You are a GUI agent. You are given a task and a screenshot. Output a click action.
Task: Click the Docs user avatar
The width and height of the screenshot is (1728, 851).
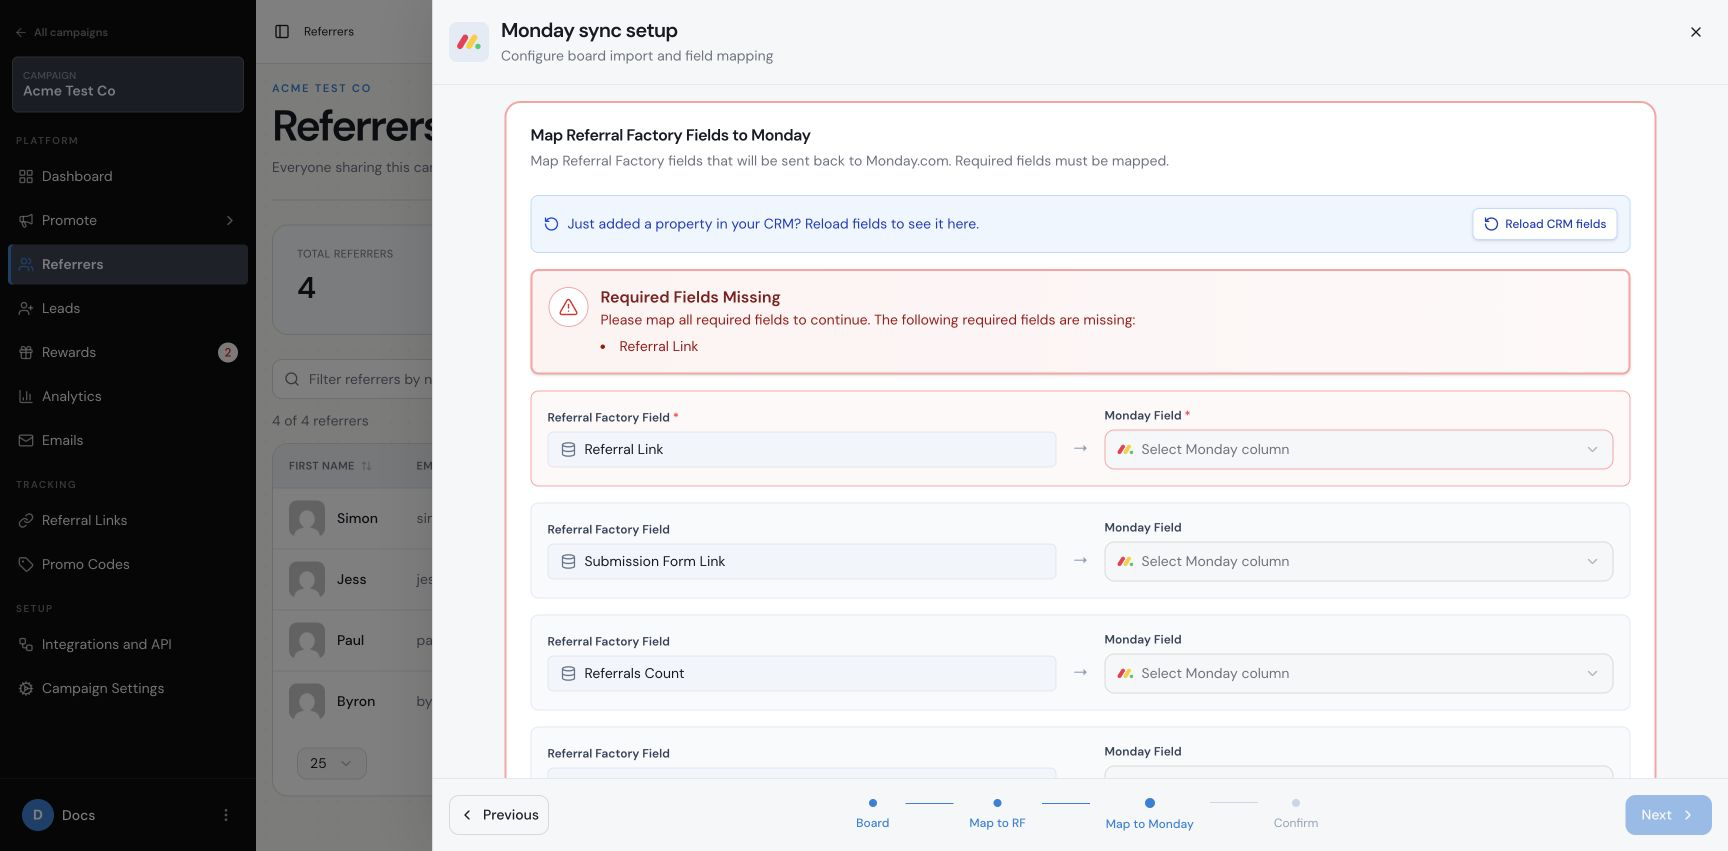38,815
